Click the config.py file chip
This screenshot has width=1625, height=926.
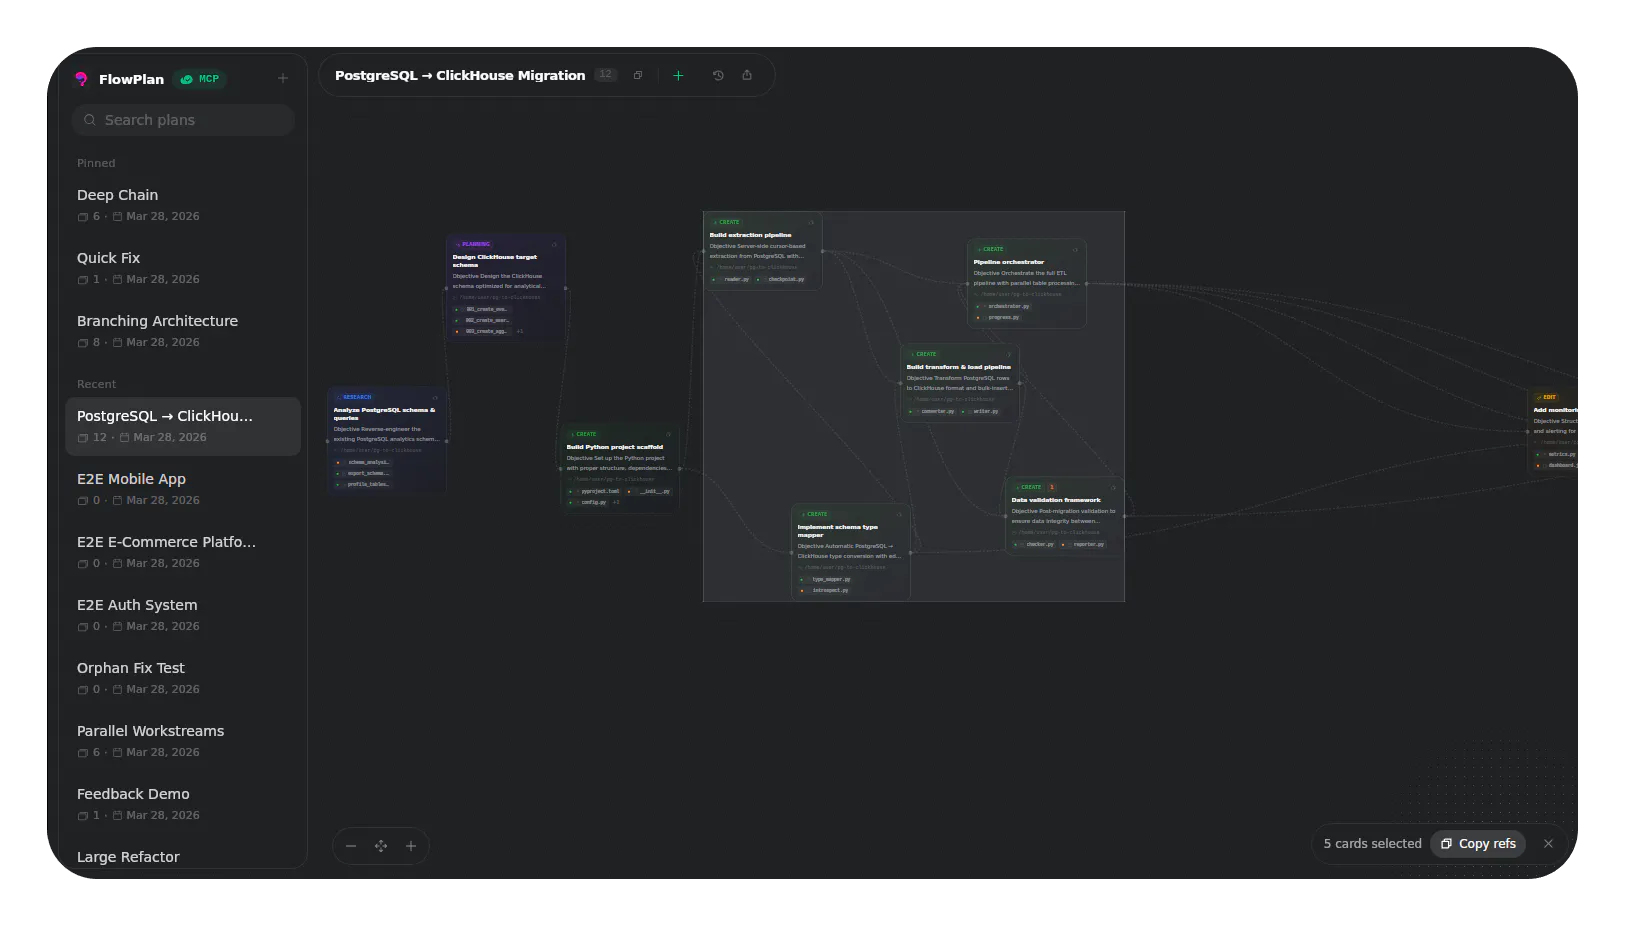pyautogui.click(x=589, y=502)
